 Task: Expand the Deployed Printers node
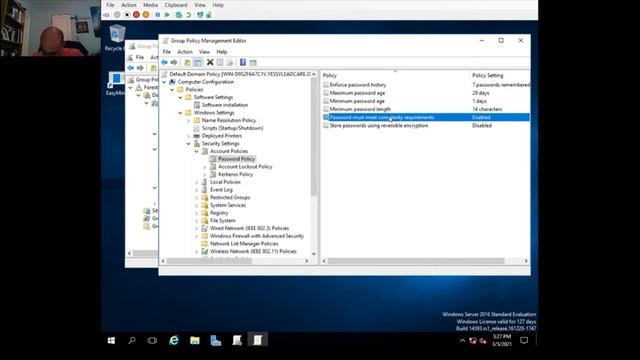point(189,136)
